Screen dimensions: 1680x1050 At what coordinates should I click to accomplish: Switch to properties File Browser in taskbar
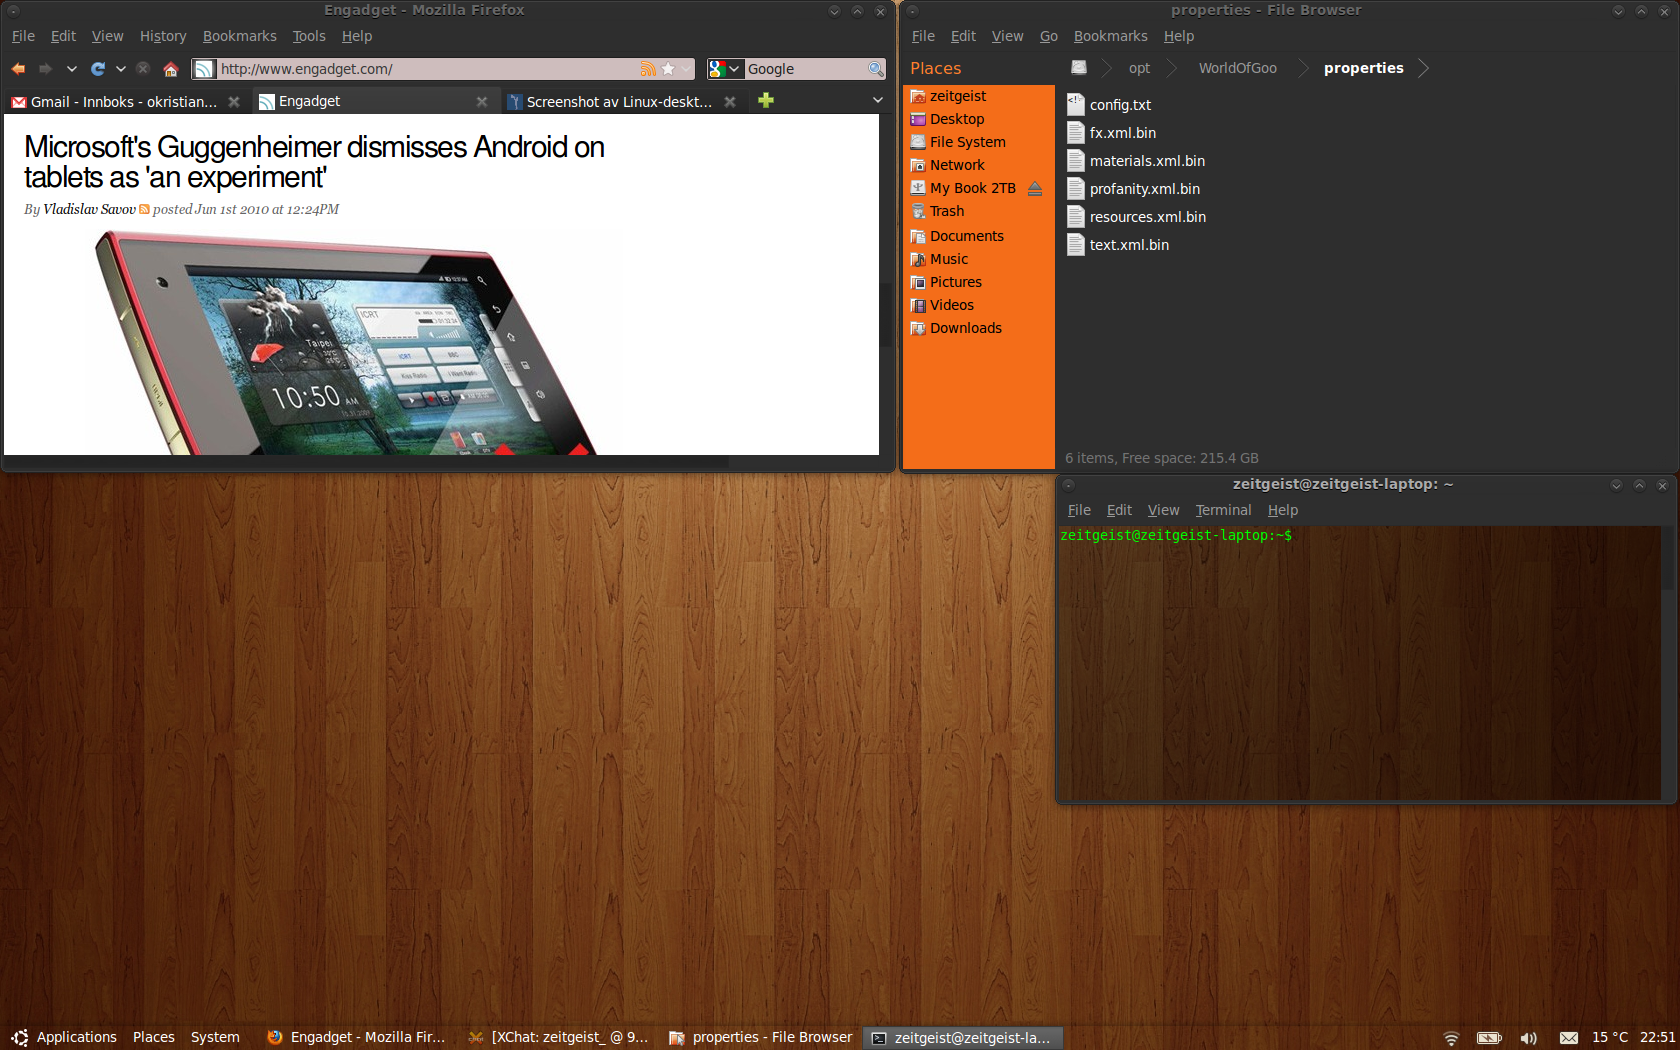tap(760, 1037)
